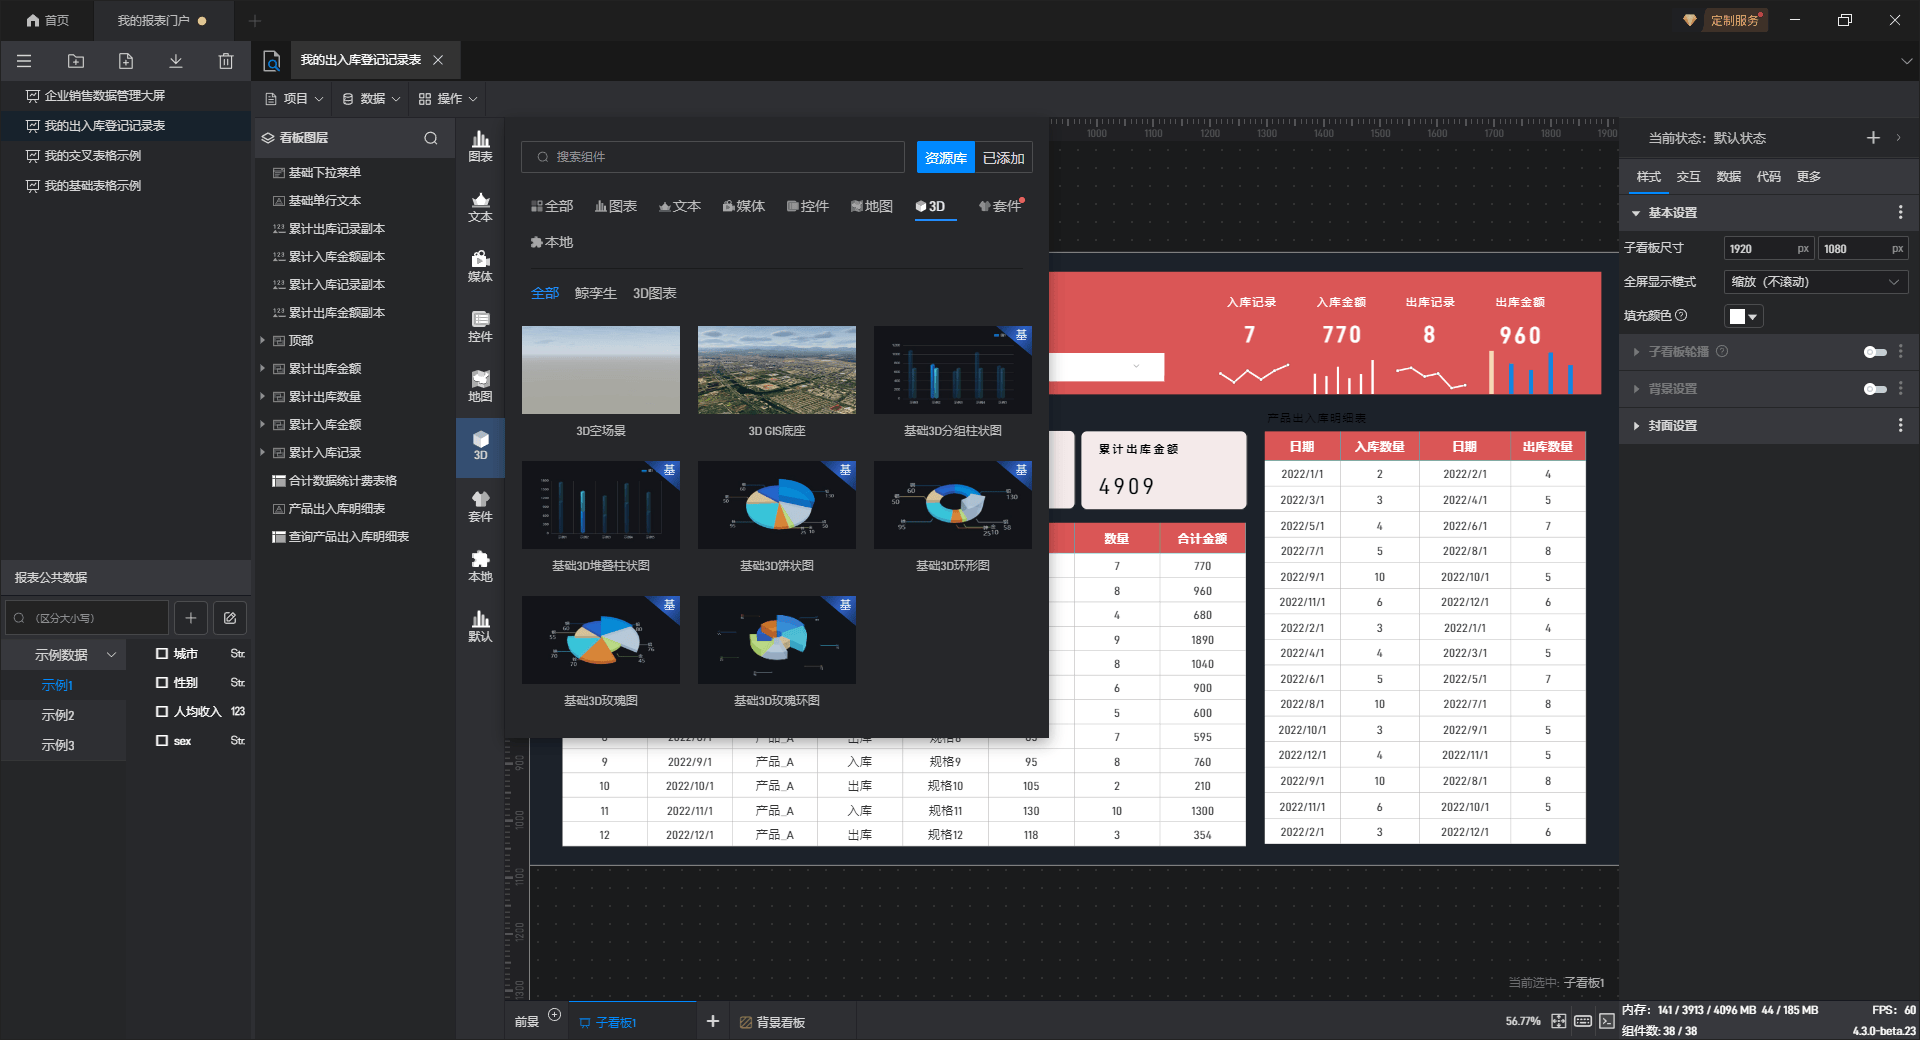
Task: Click the sub-board width field 1920
Action: (x=1768, y=249)
